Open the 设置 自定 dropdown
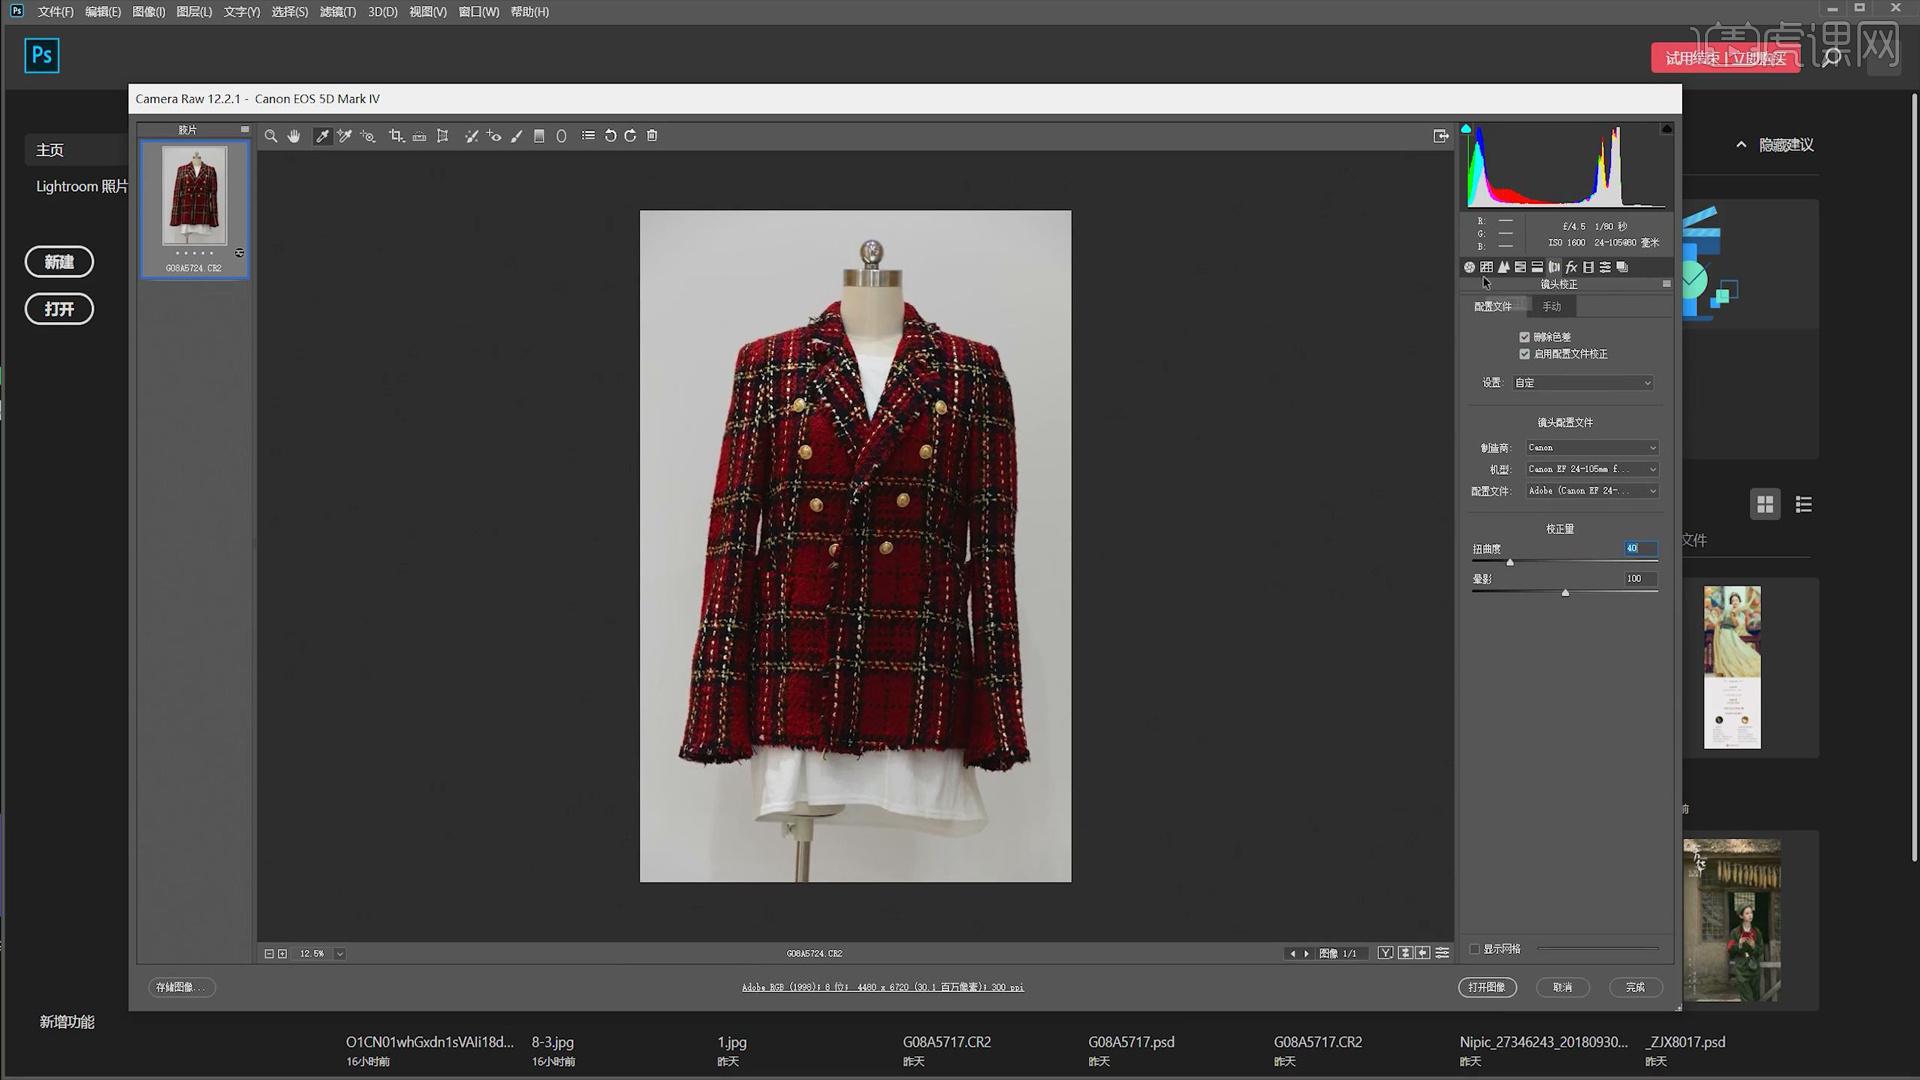 click(x=1582, y=383)
